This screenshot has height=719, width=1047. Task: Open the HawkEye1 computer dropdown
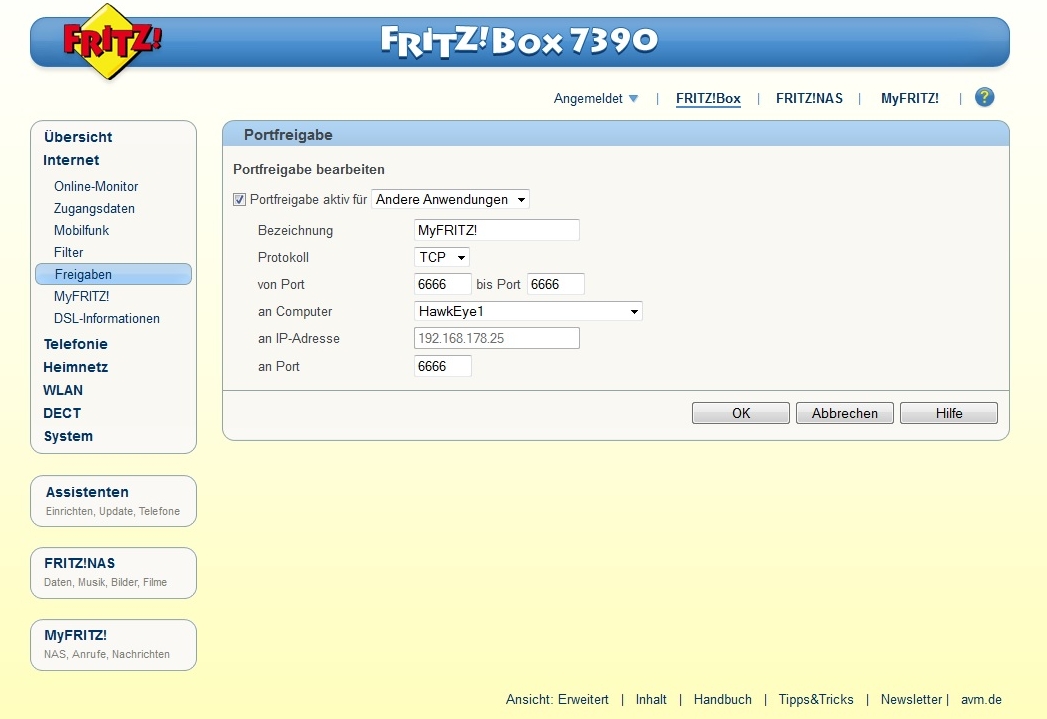tap(528, 311)
